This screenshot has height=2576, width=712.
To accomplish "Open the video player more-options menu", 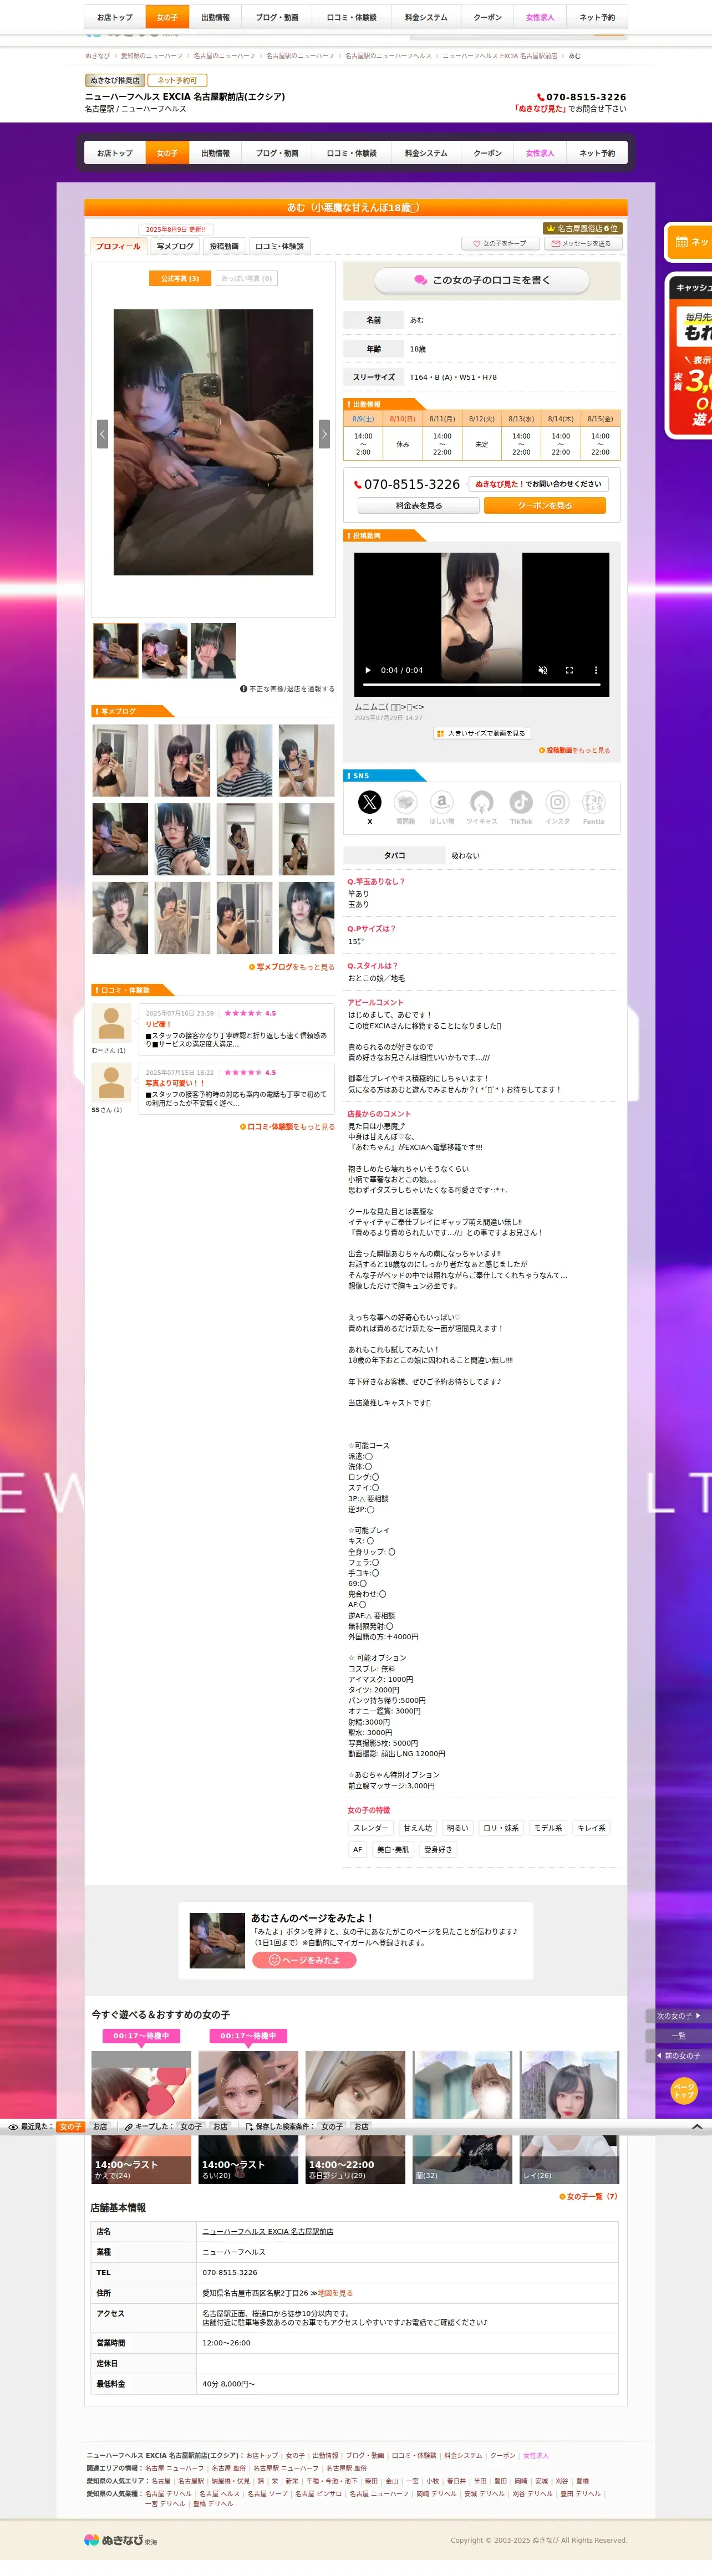I will click(596, 670).
